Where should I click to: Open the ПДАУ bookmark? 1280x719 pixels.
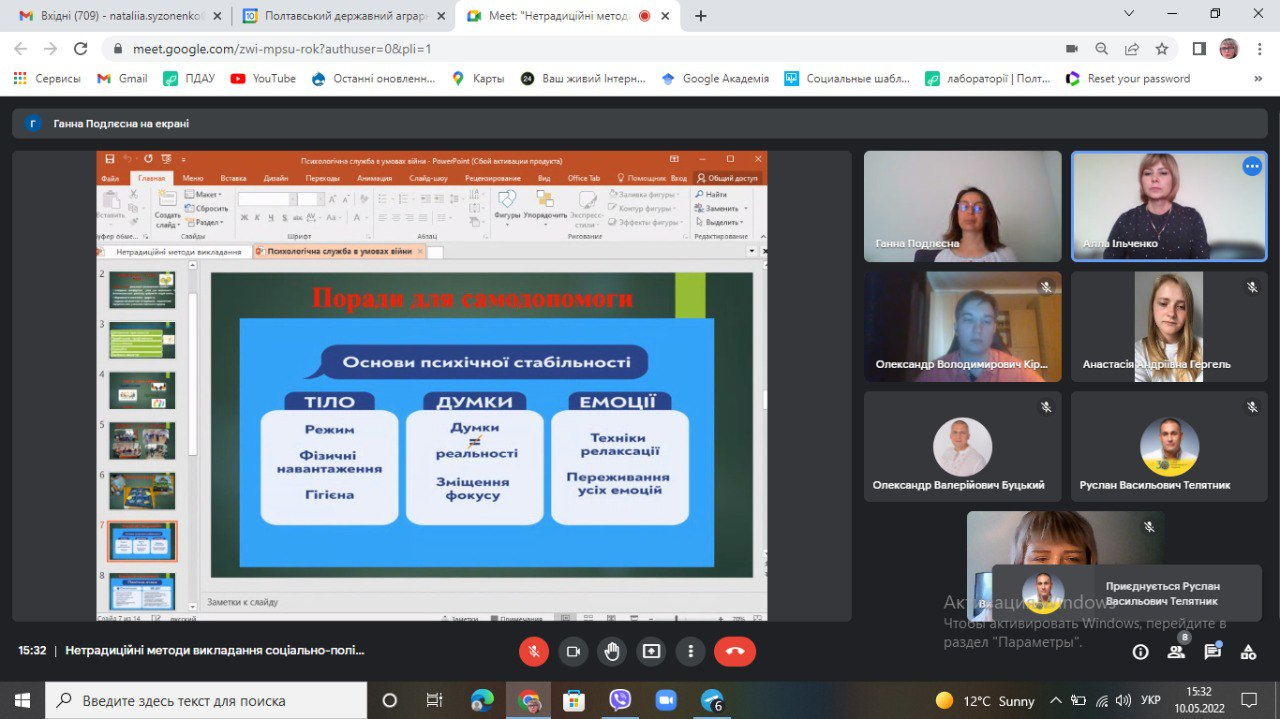pyautogui.click(x=190, y=78)
